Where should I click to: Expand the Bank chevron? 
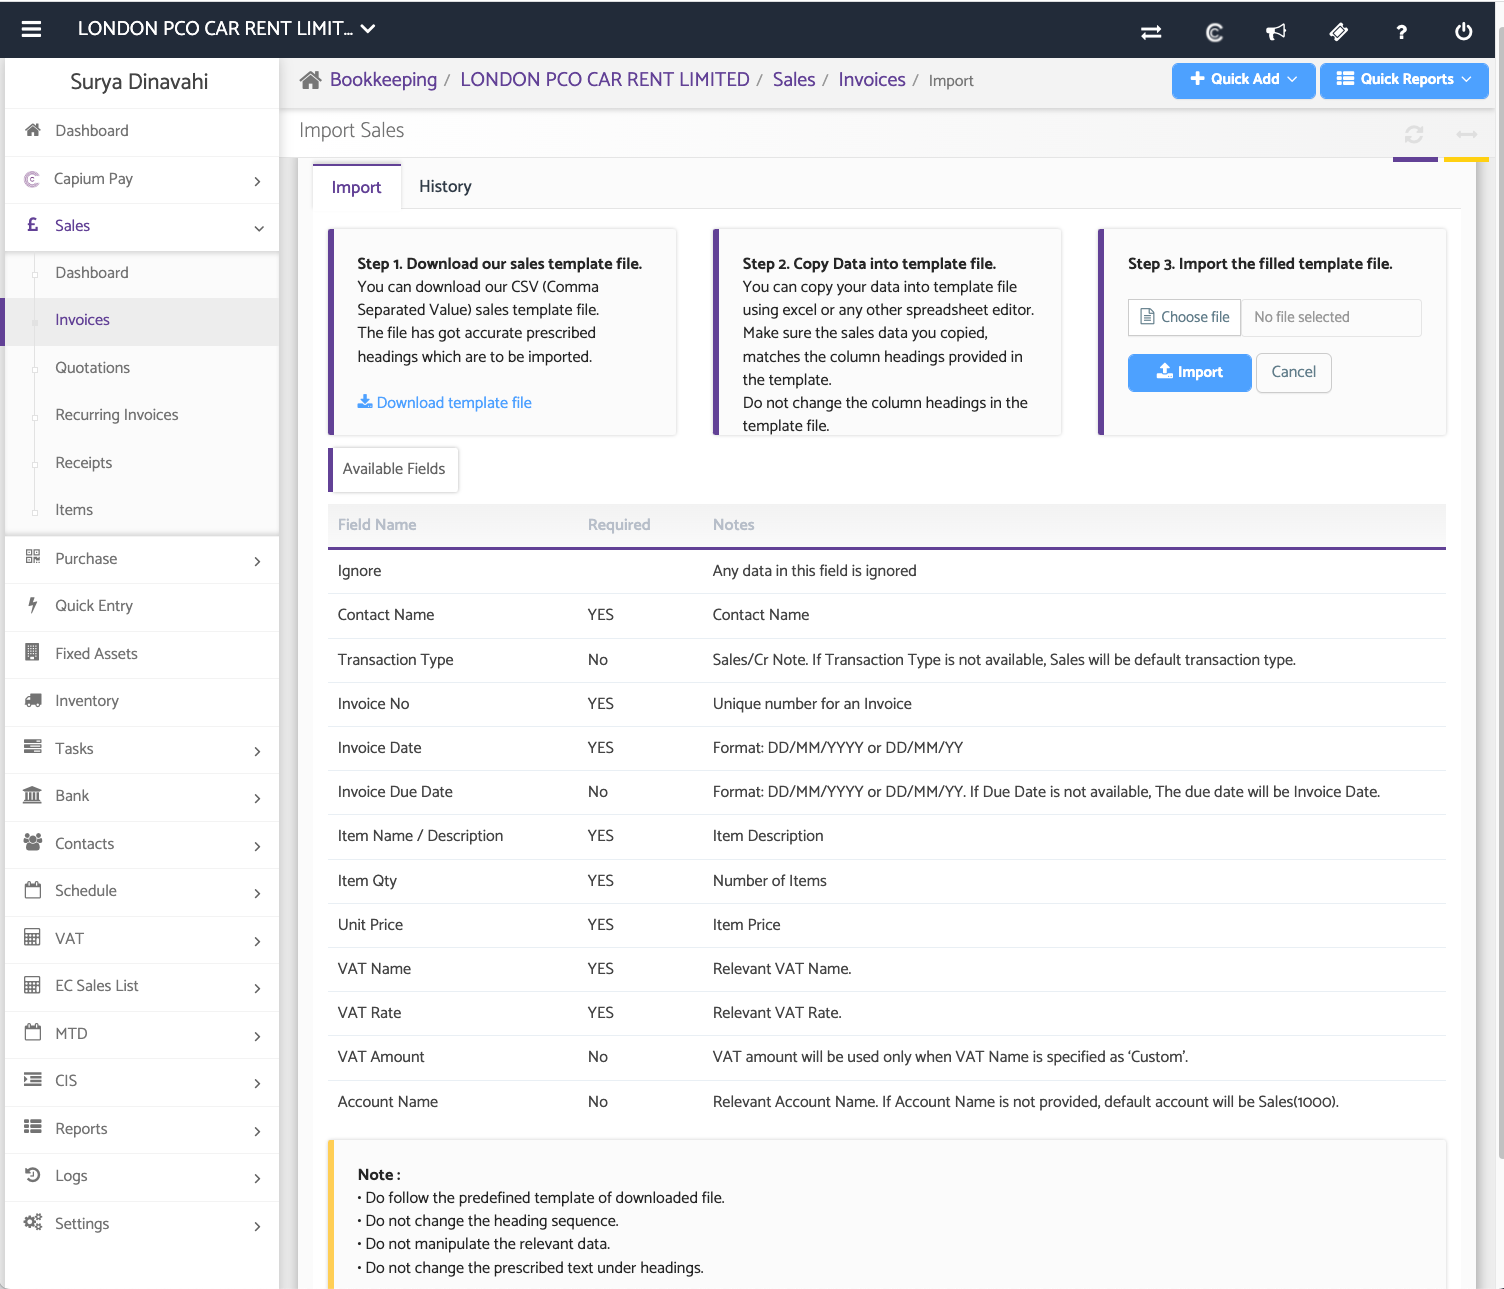257,798
